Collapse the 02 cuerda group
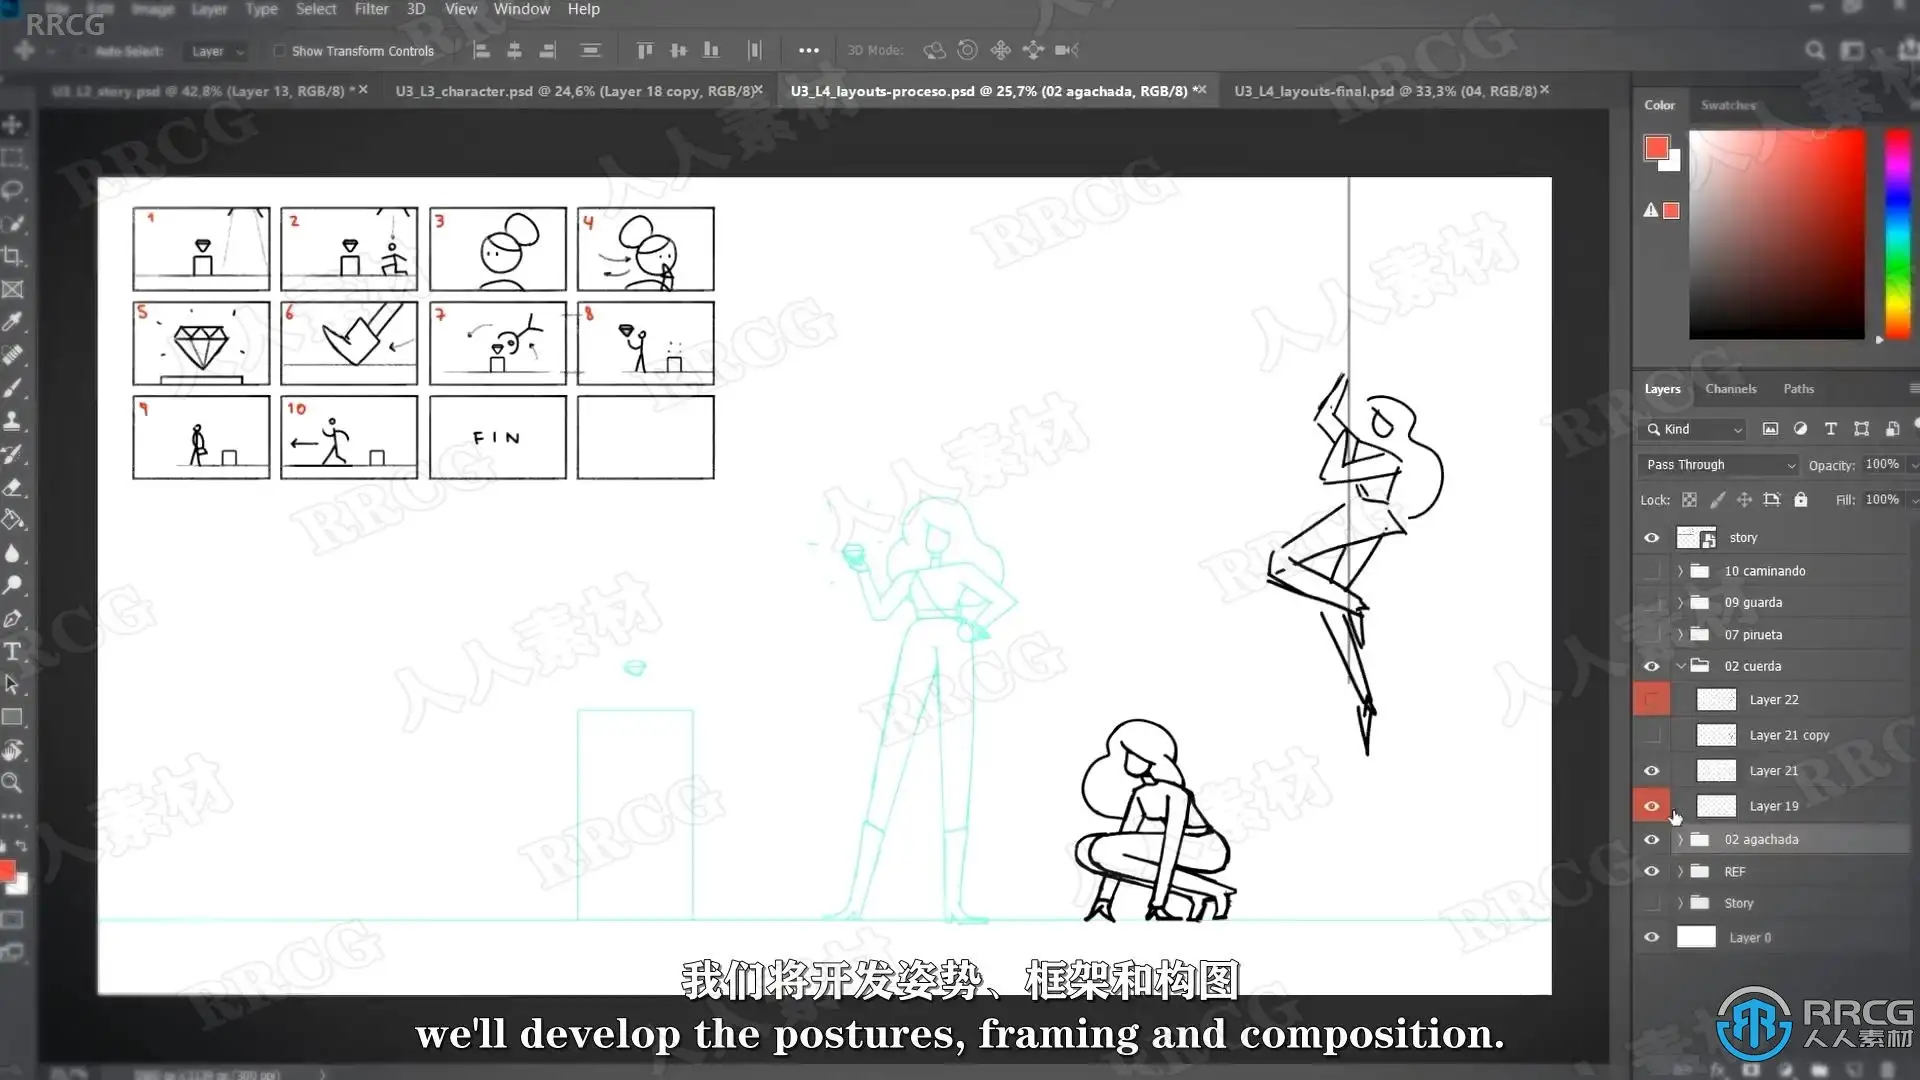This screenshot has width=1920, height=1080. [1680, 666]
